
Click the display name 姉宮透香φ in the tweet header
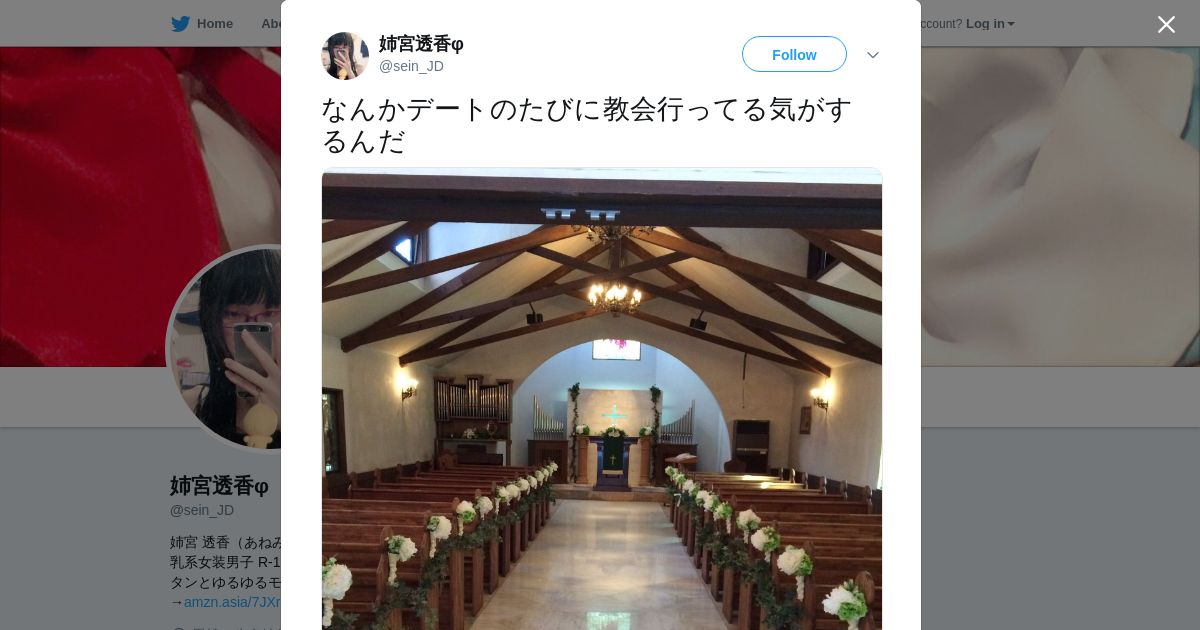pyautogui.click(x=421, y=44)
